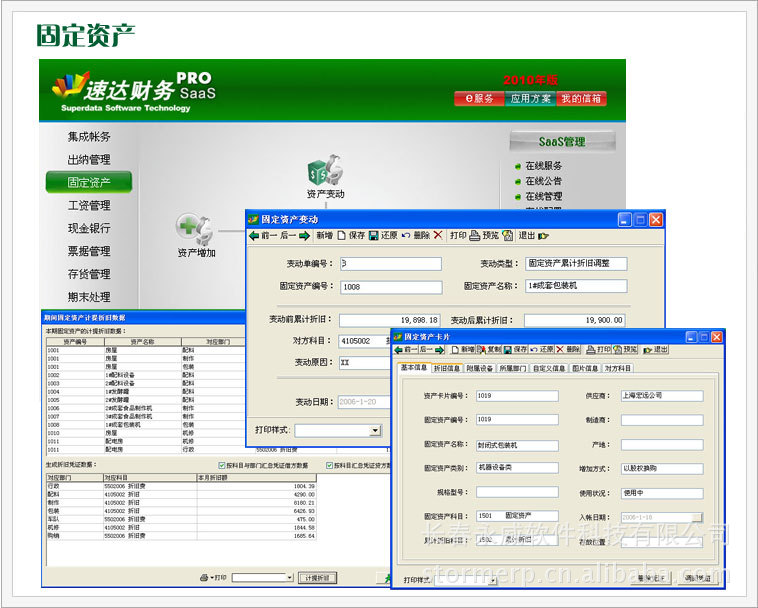Click 还原 in 固定资产卡片 toolbar

[x=541, y=349]
